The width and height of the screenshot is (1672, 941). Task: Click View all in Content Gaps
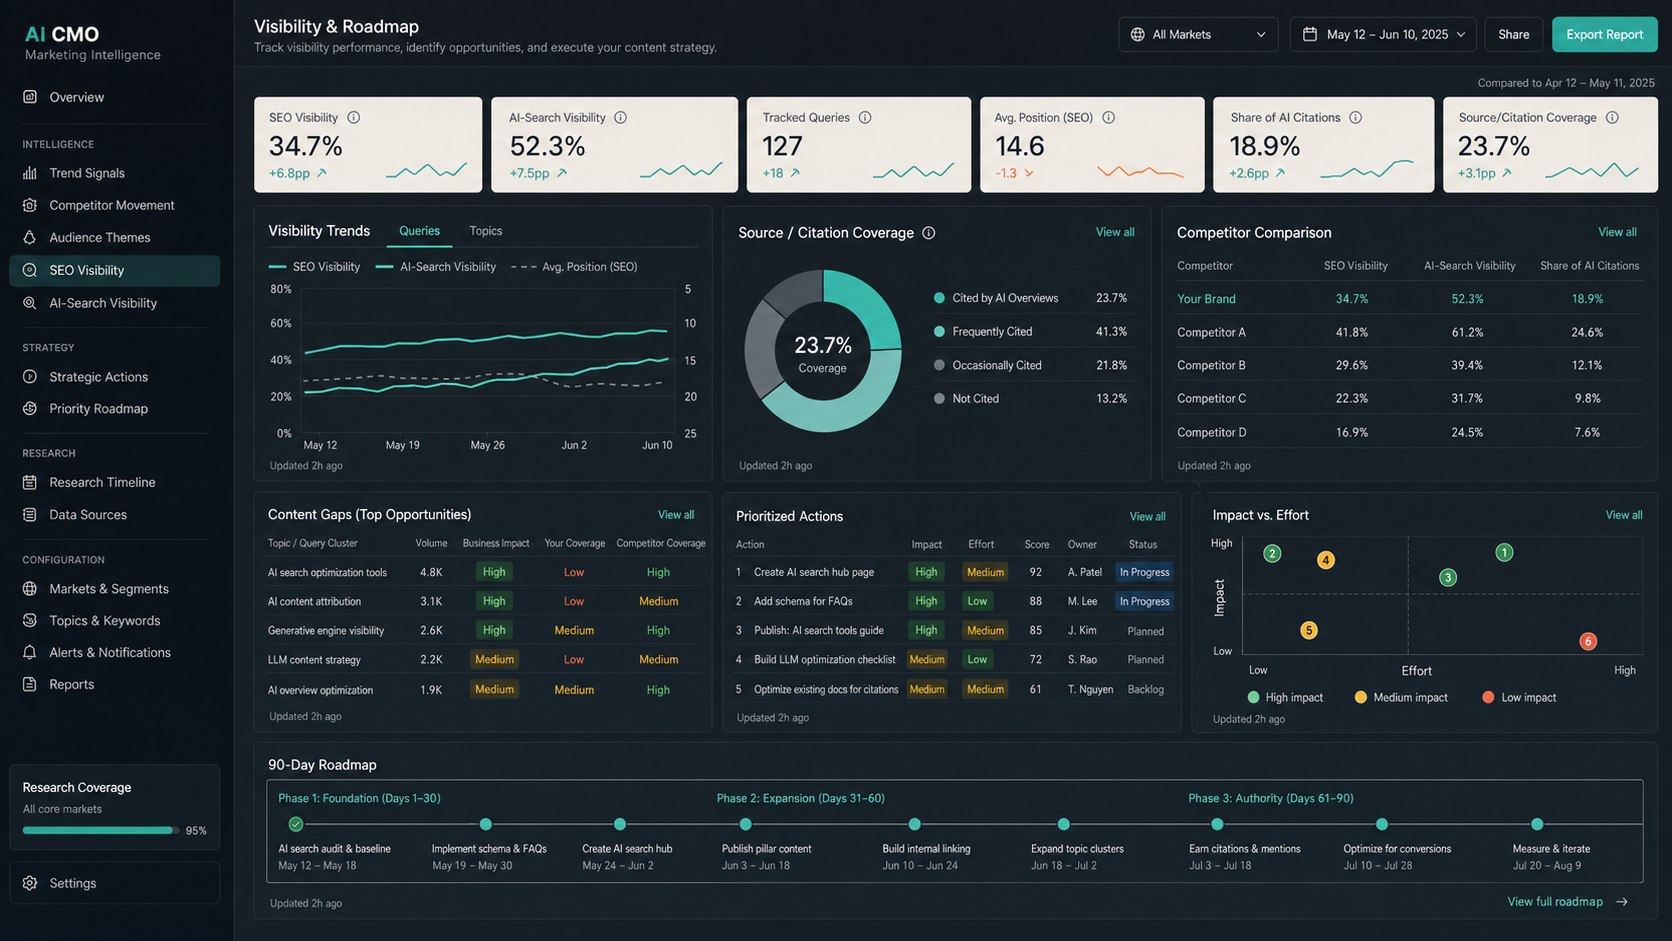pyautogui.click(x=676, y=515)
